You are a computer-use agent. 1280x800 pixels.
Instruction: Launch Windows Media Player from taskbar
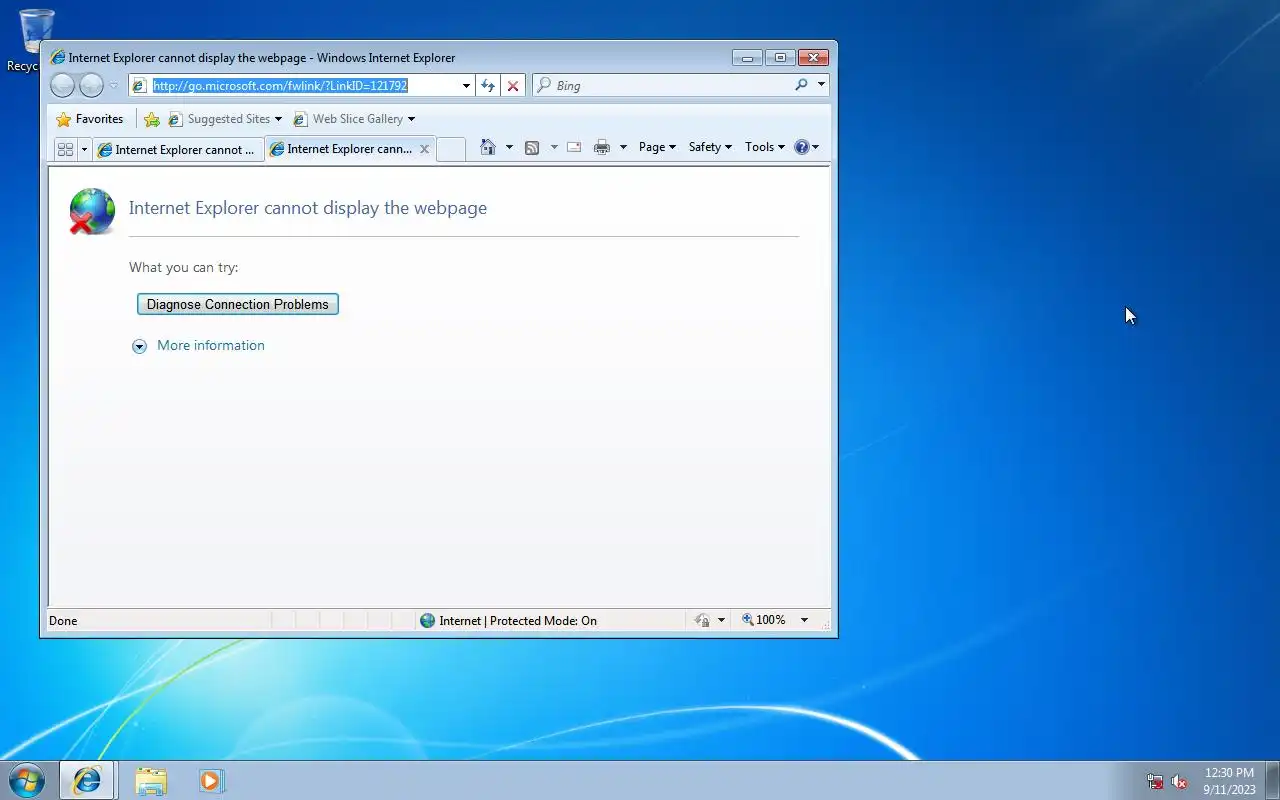(211, 781)
